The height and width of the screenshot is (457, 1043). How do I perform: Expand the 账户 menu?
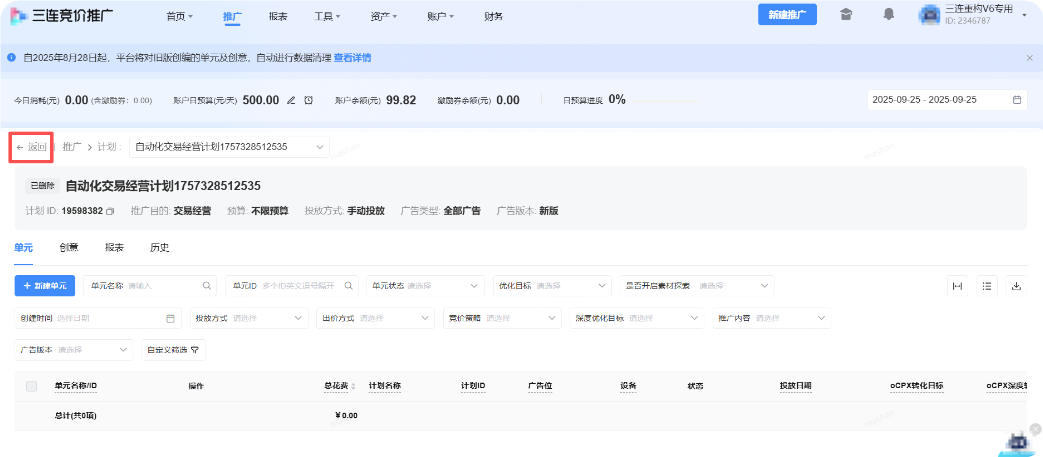tap(440, 16)
